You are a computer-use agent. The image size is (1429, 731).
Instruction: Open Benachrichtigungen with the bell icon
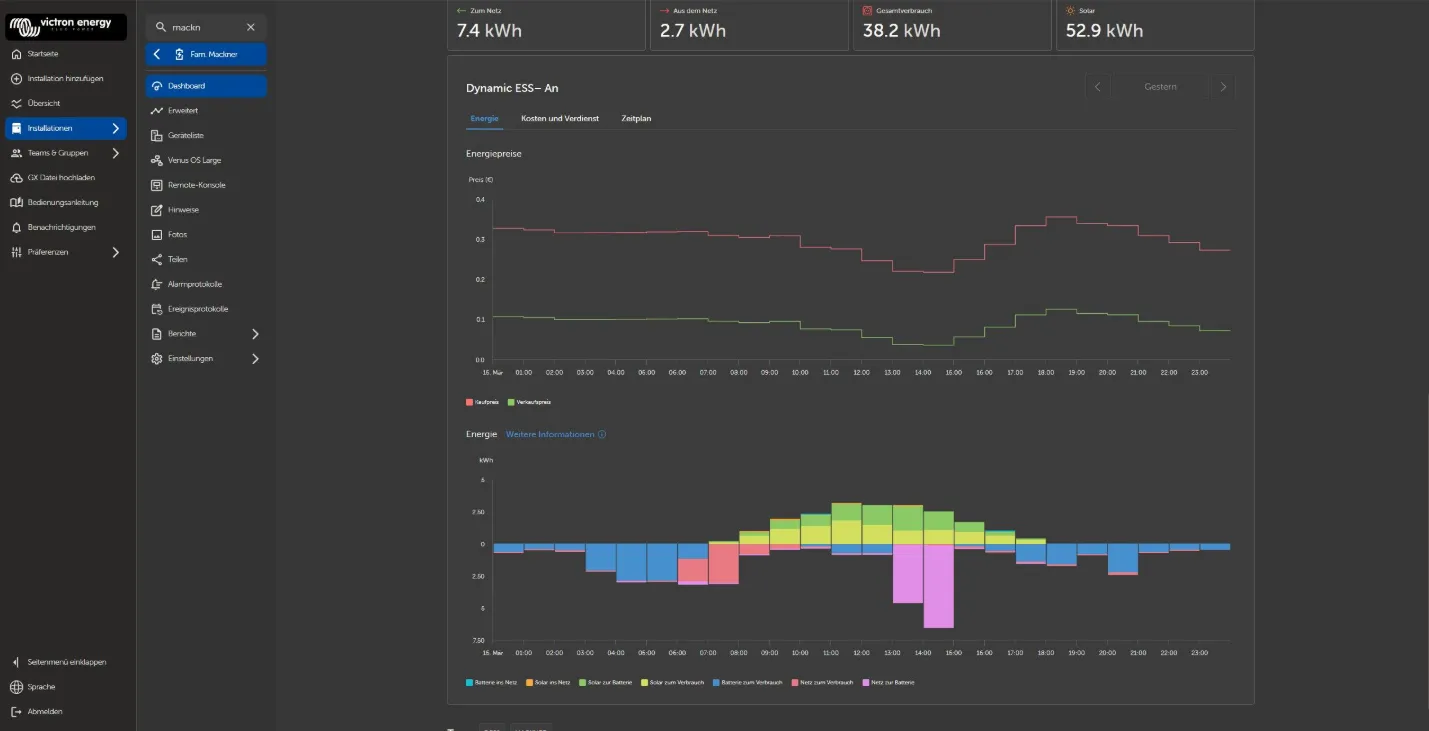click(x=16, y=227)
